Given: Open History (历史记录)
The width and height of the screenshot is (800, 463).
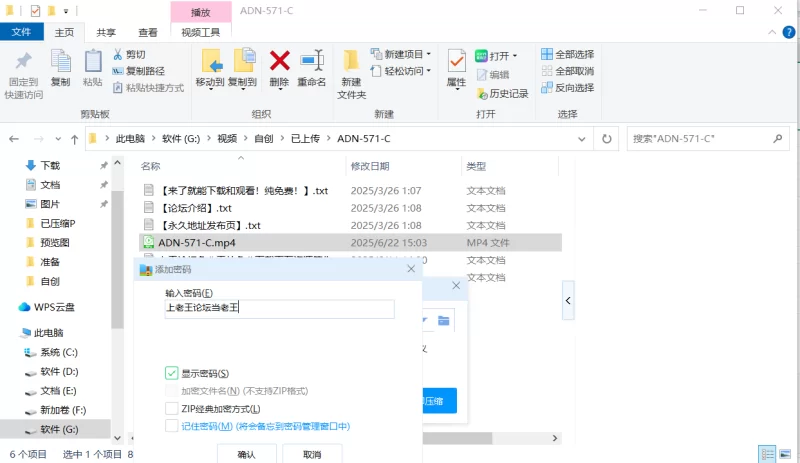Looking at the screenshot, I should tap(503, 93).
